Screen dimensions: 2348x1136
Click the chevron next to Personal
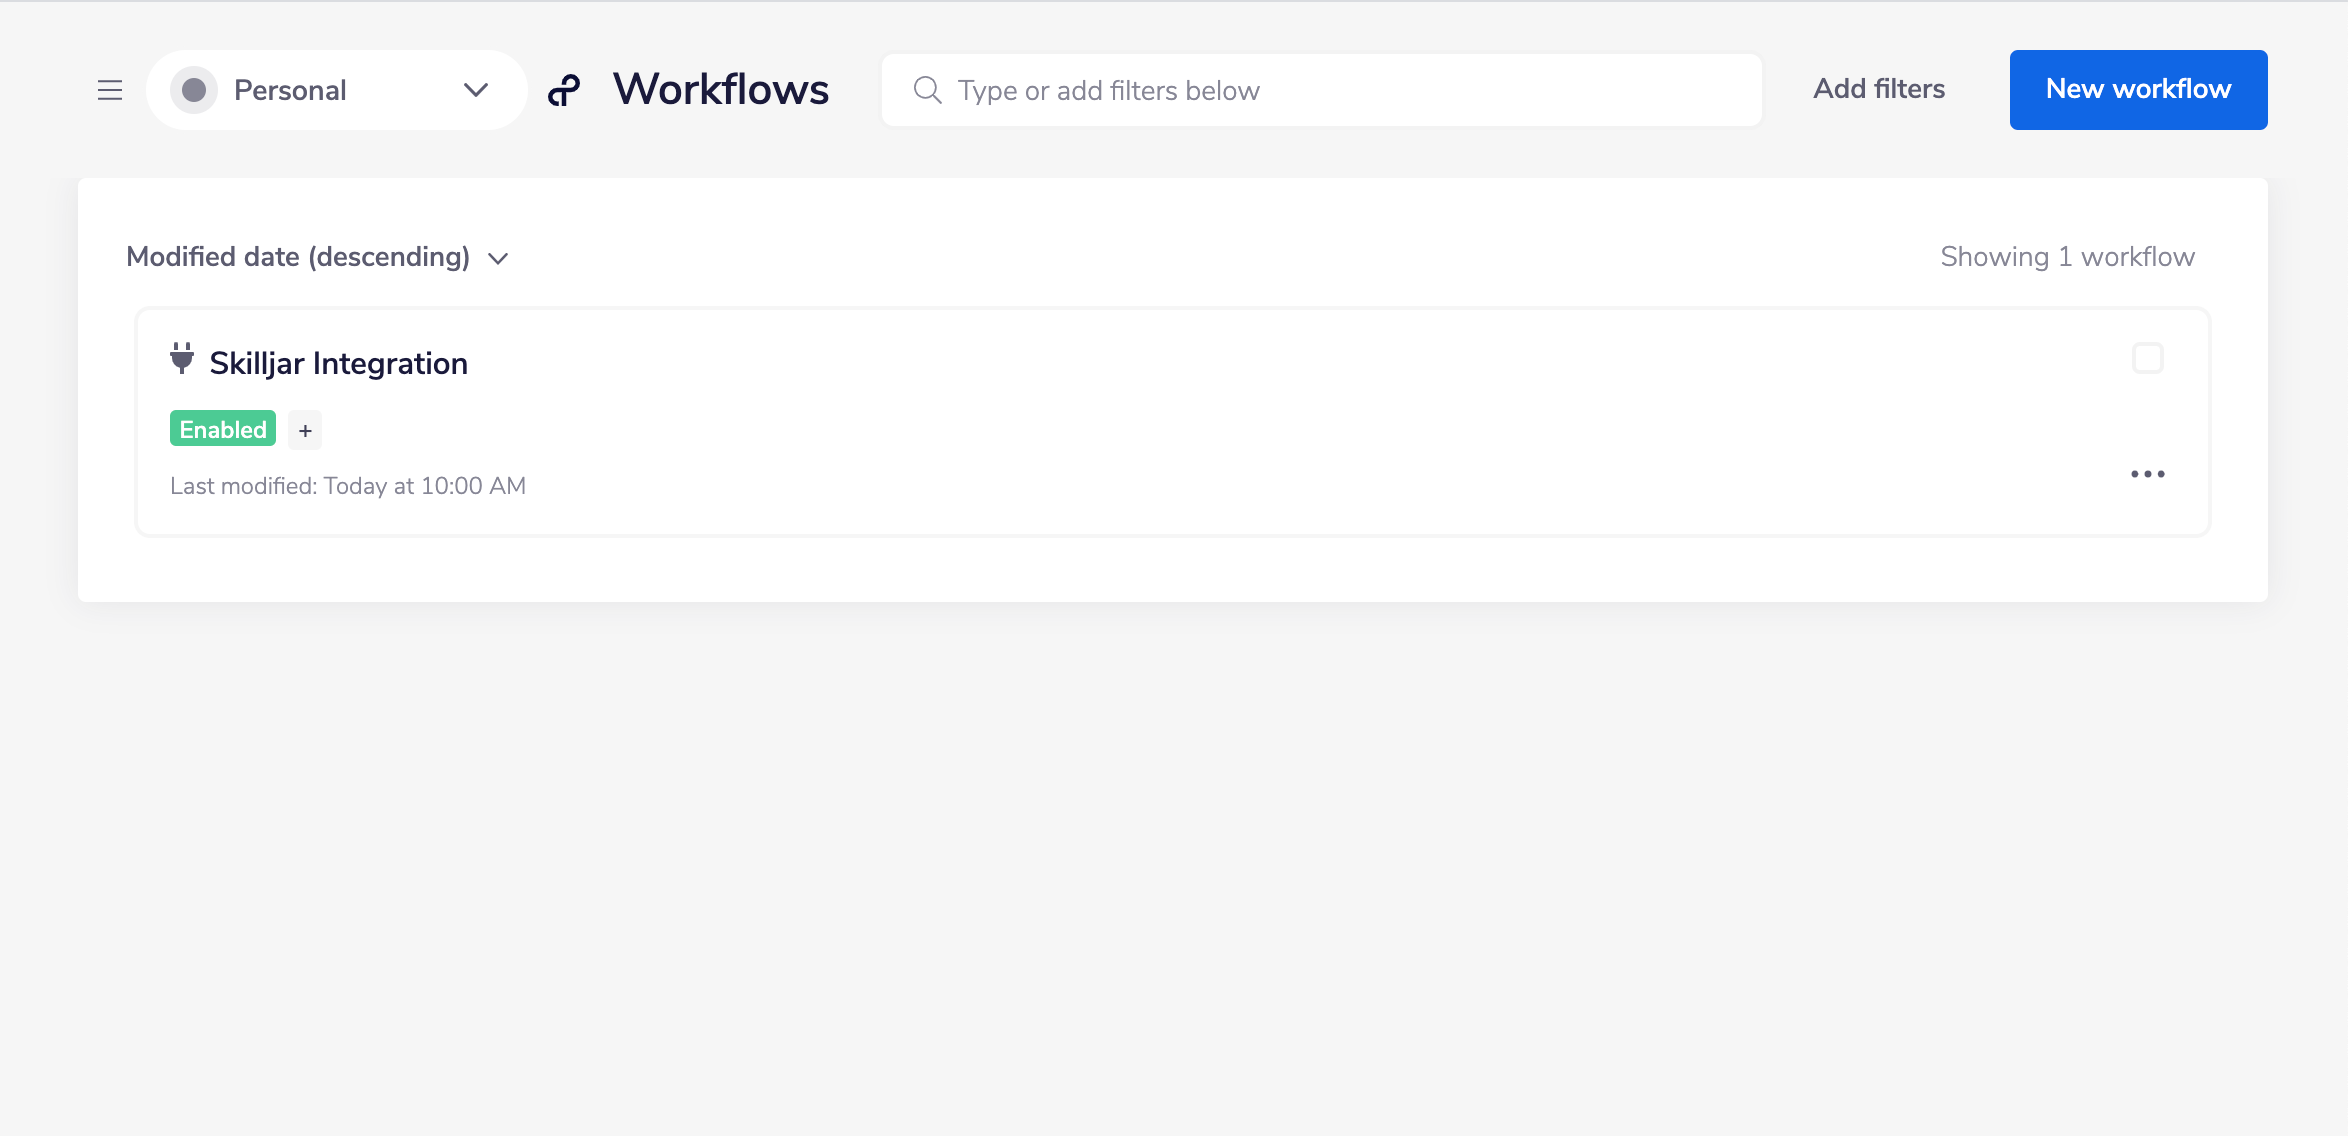[476, 90]
